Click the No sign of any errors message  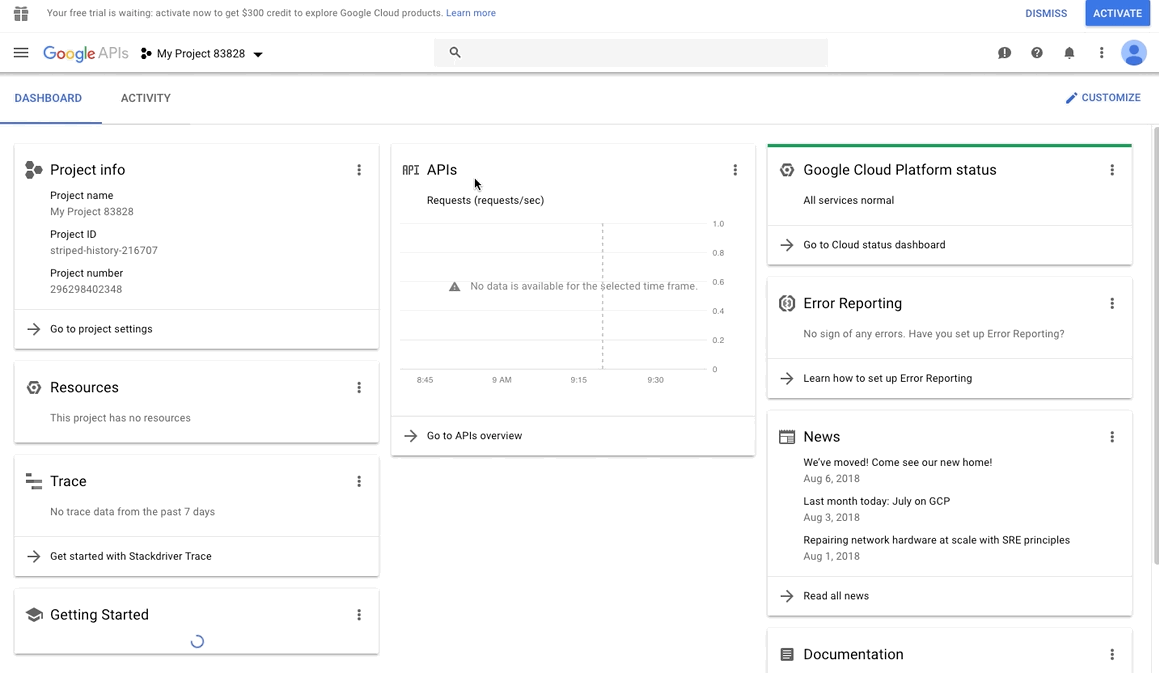click(x=934, y=334)
